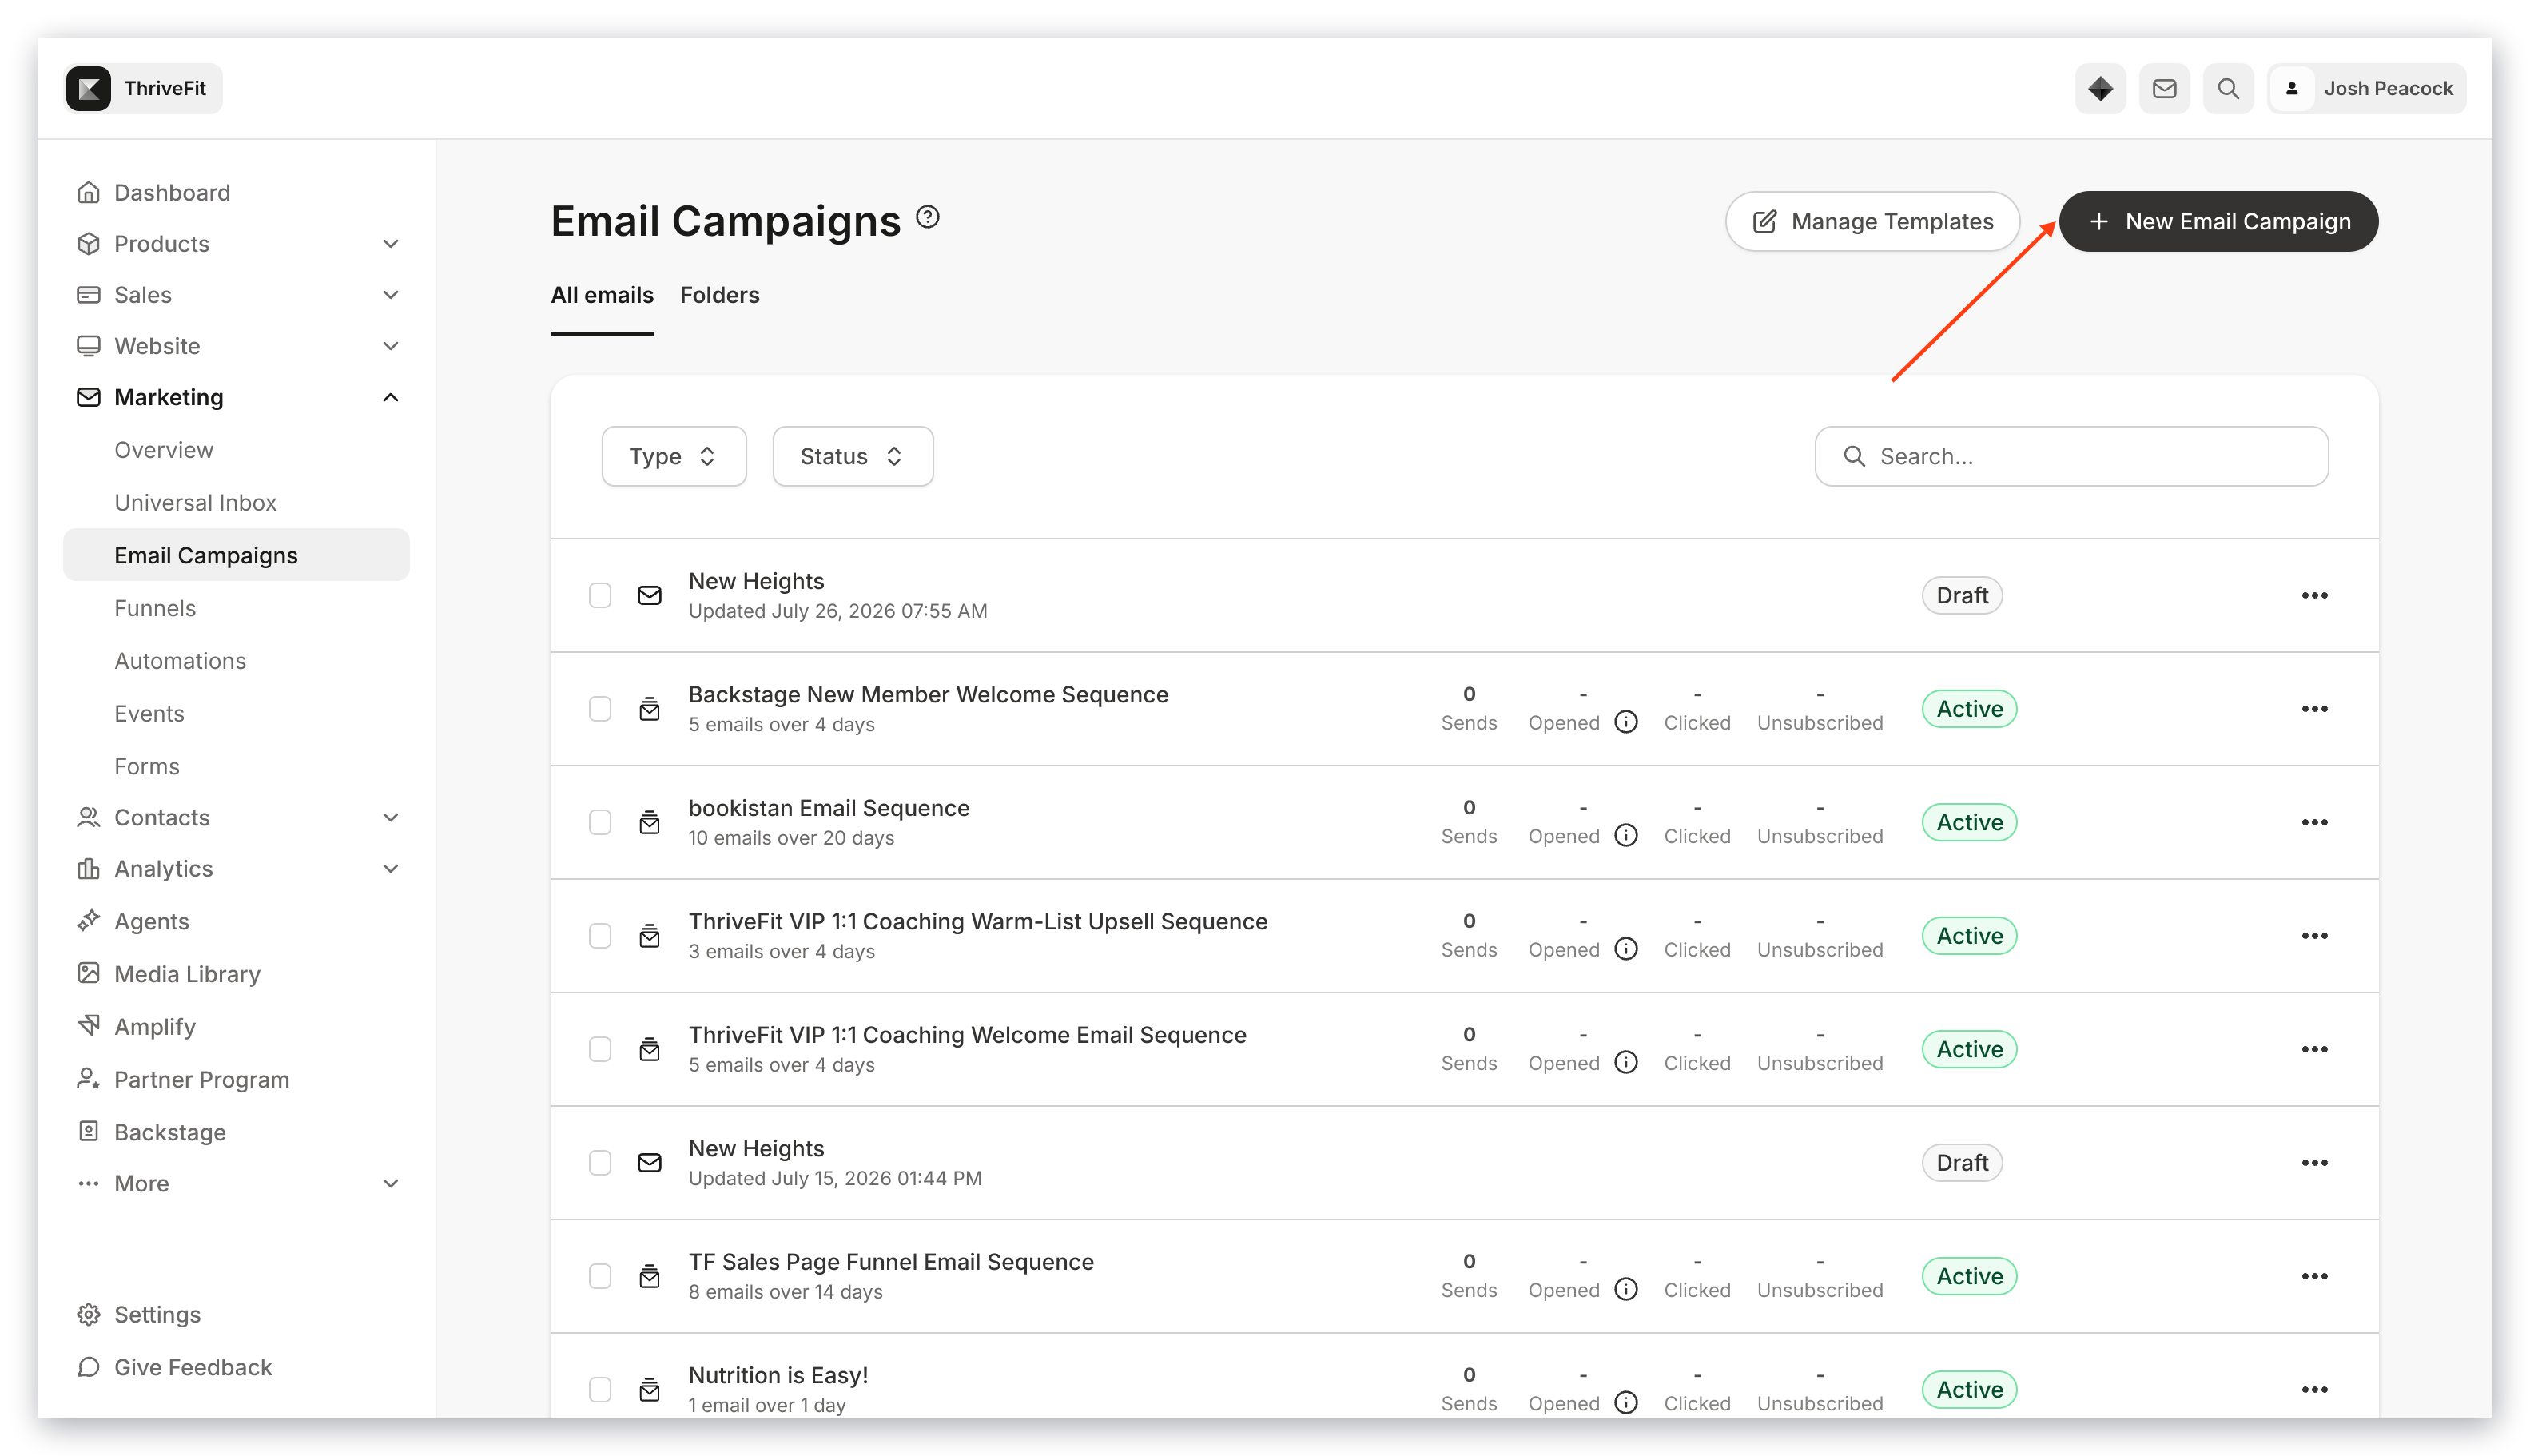Open three-dot menu for Coaching Welcome Email Sequence
This screenshot has width=2530, height=1456.
[2314, 1050]
